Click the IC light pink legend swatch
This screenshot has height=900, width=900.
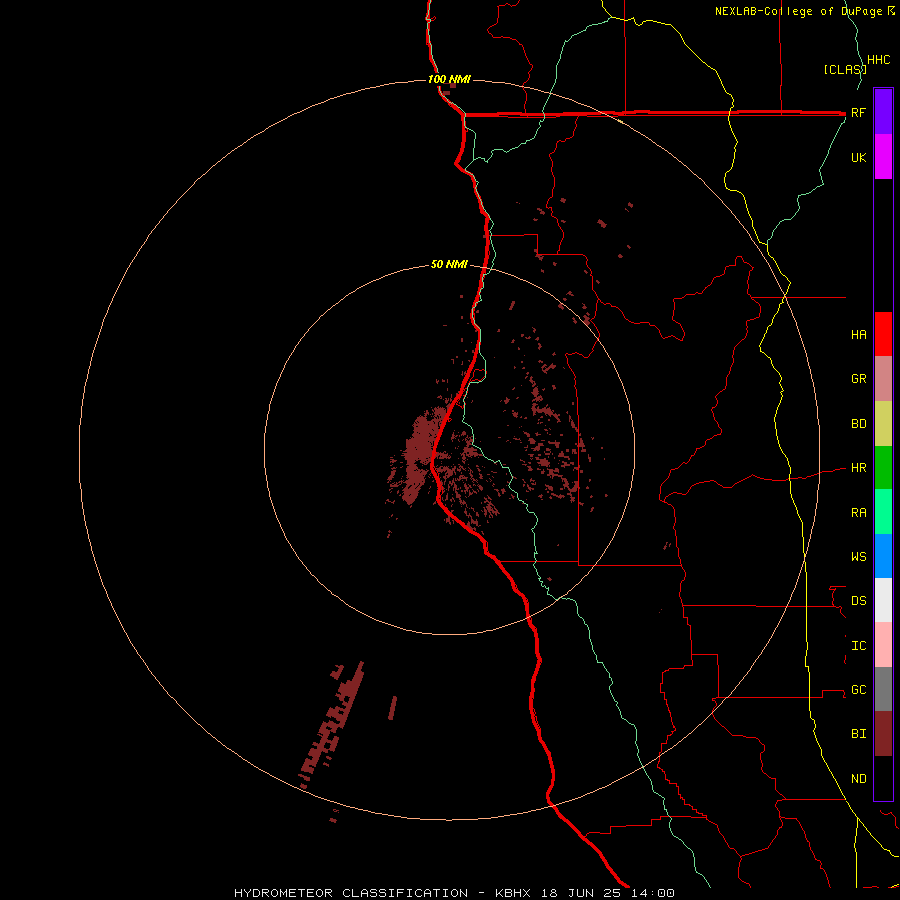point(883,645)
